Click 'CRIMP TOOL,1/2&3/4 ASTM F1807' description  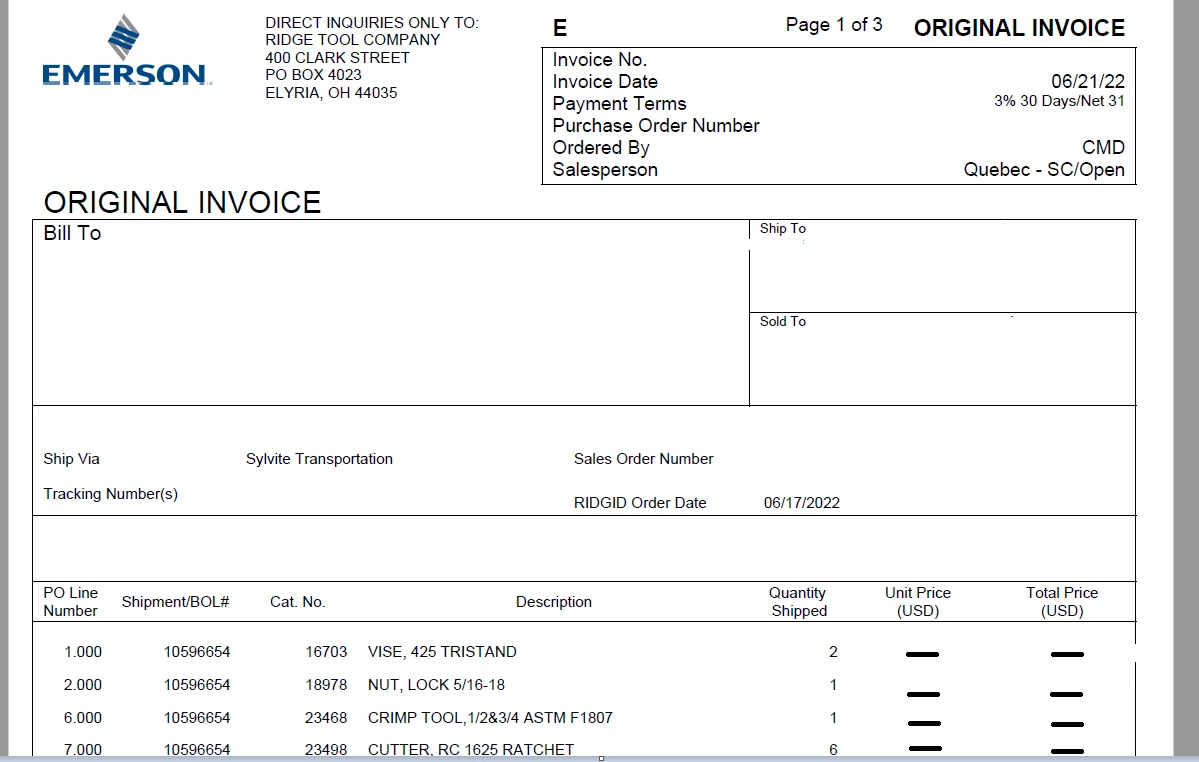tap(490, 718)
